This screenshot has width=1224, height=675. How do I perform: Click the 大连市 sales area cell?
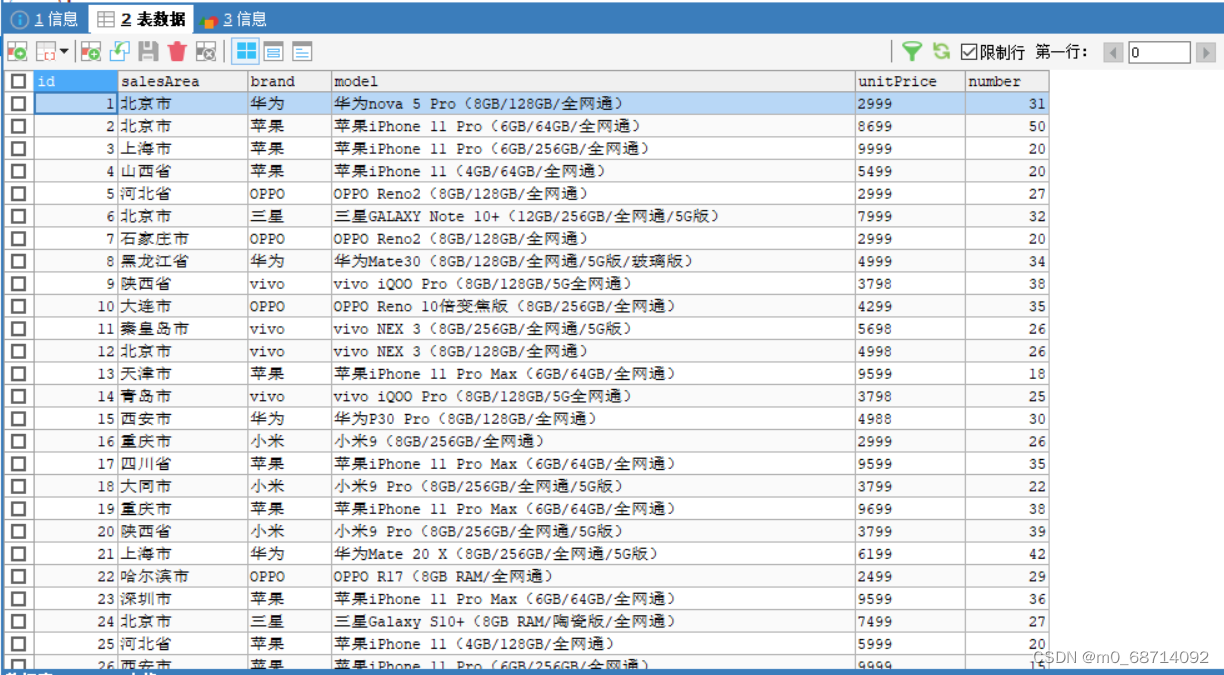(x=182, y=306)
